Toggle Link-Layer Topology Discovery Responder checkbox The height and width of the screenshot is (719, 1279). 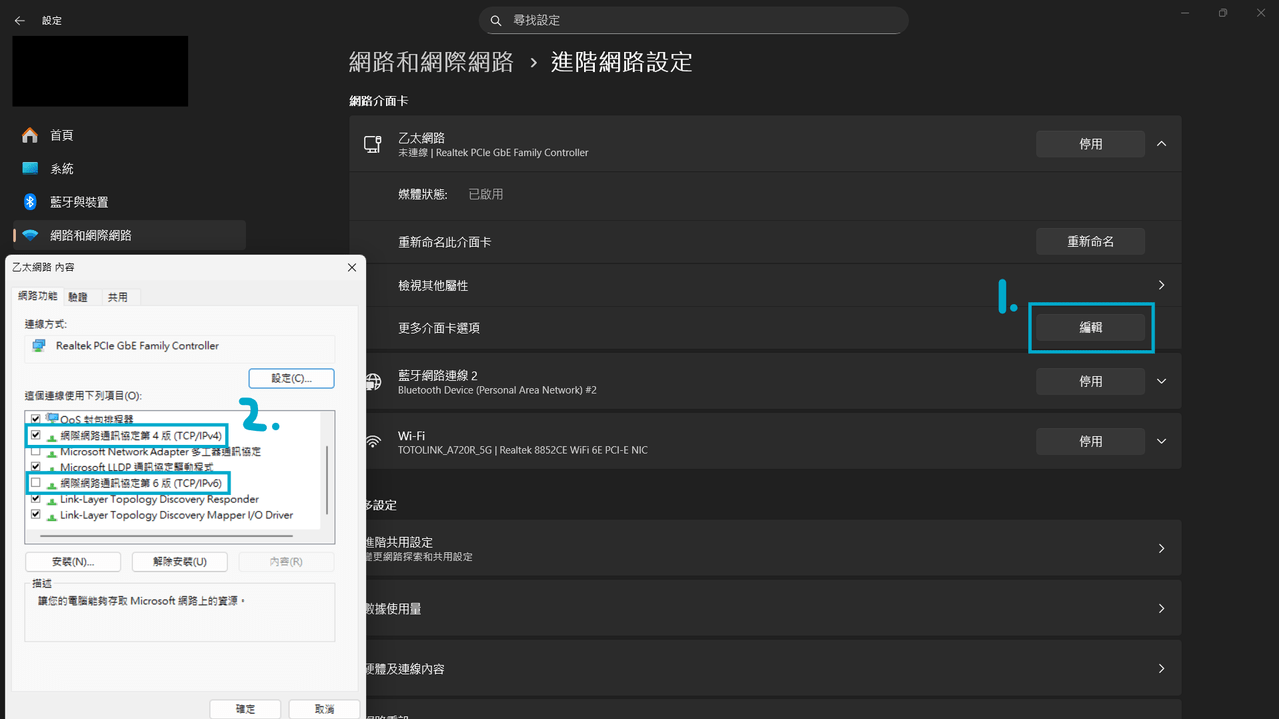(36, 499)
